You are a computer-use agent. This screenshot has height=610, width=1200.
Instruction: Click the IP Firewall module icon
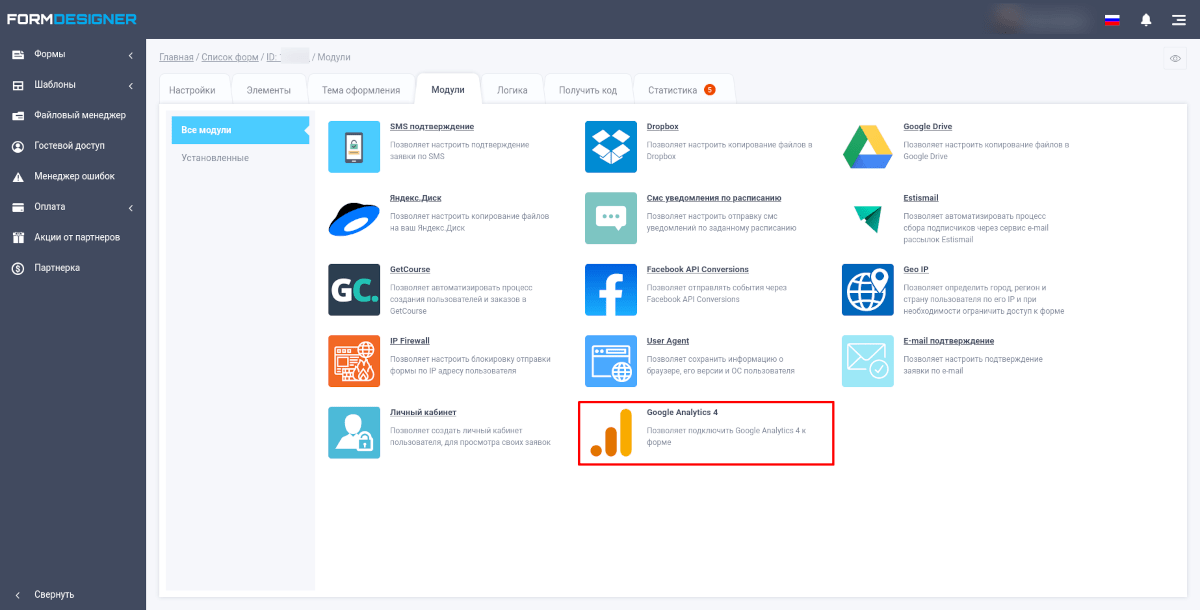coord(354,361)
